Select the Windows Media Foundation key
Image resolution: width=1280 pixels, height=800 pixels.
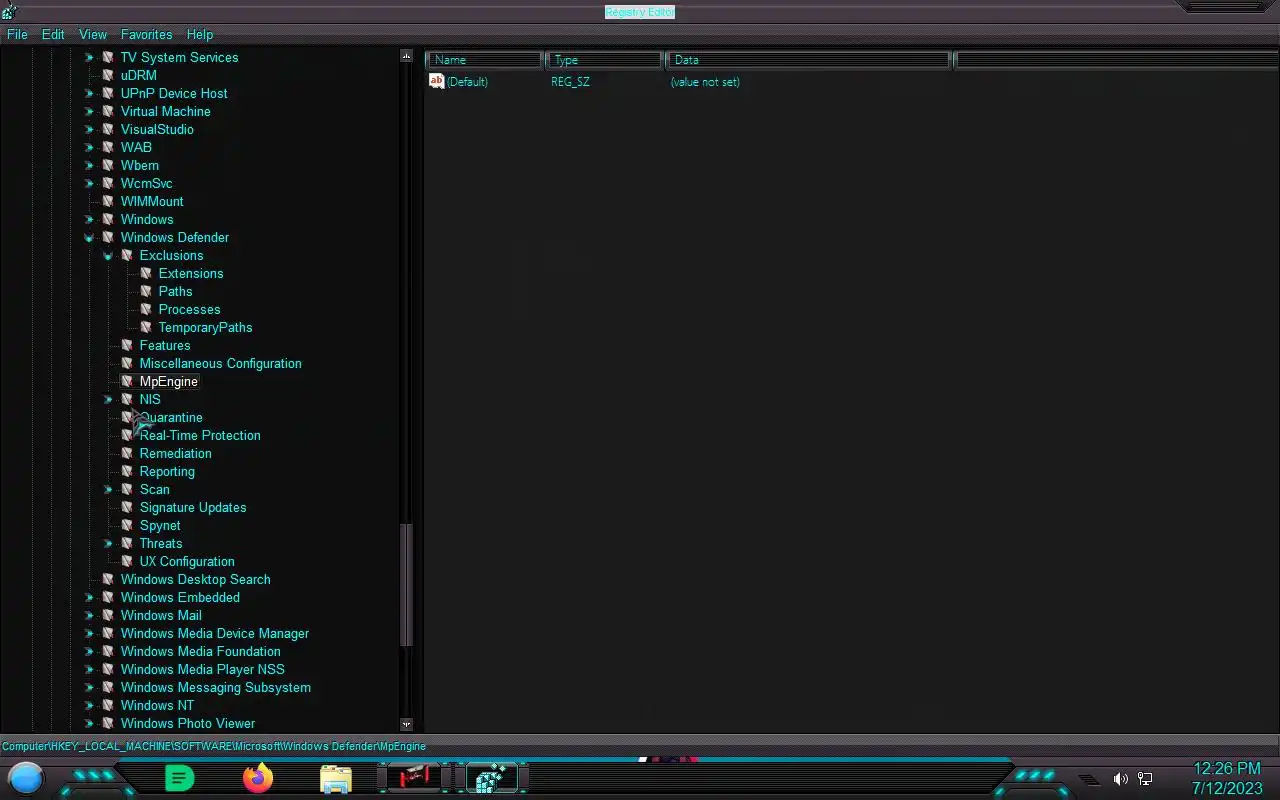pos(200,651)
